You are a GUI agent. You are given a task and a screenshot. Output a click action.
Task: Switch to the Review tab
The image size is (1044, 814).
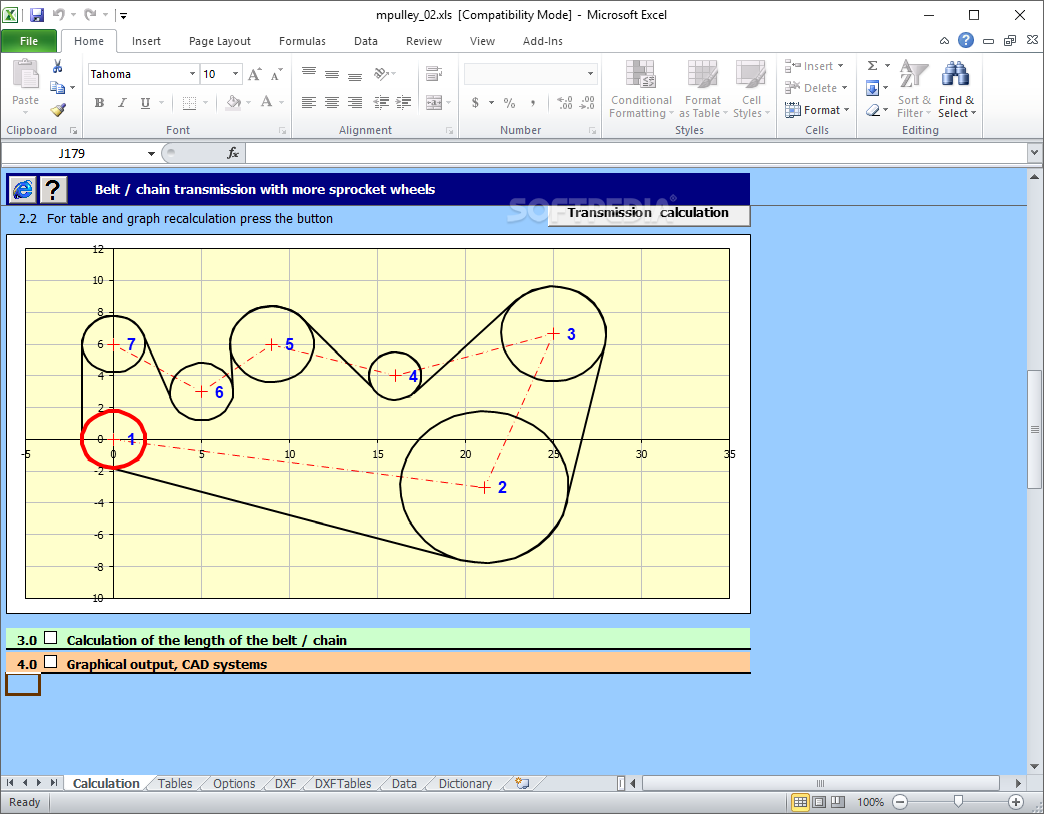point(423,41)
